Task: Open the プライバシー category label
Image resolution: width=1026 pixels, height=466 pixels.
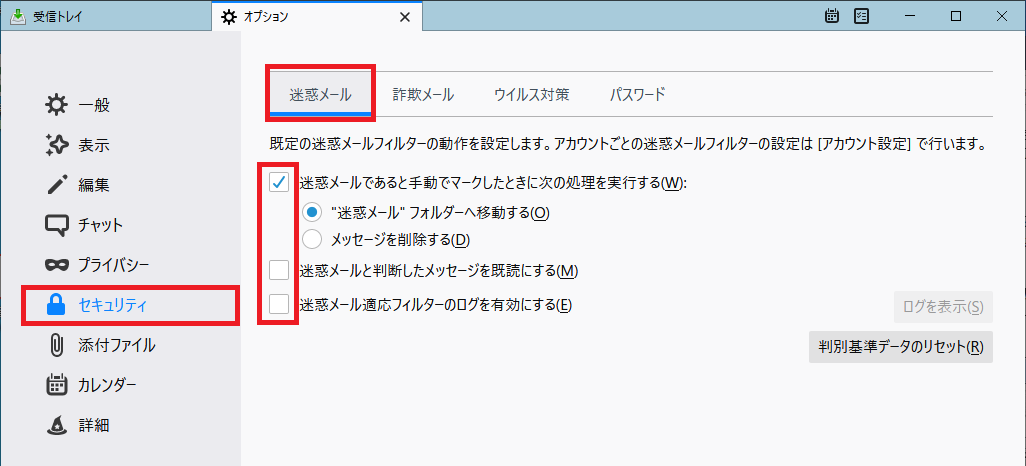Action: [x=114, y=264]
